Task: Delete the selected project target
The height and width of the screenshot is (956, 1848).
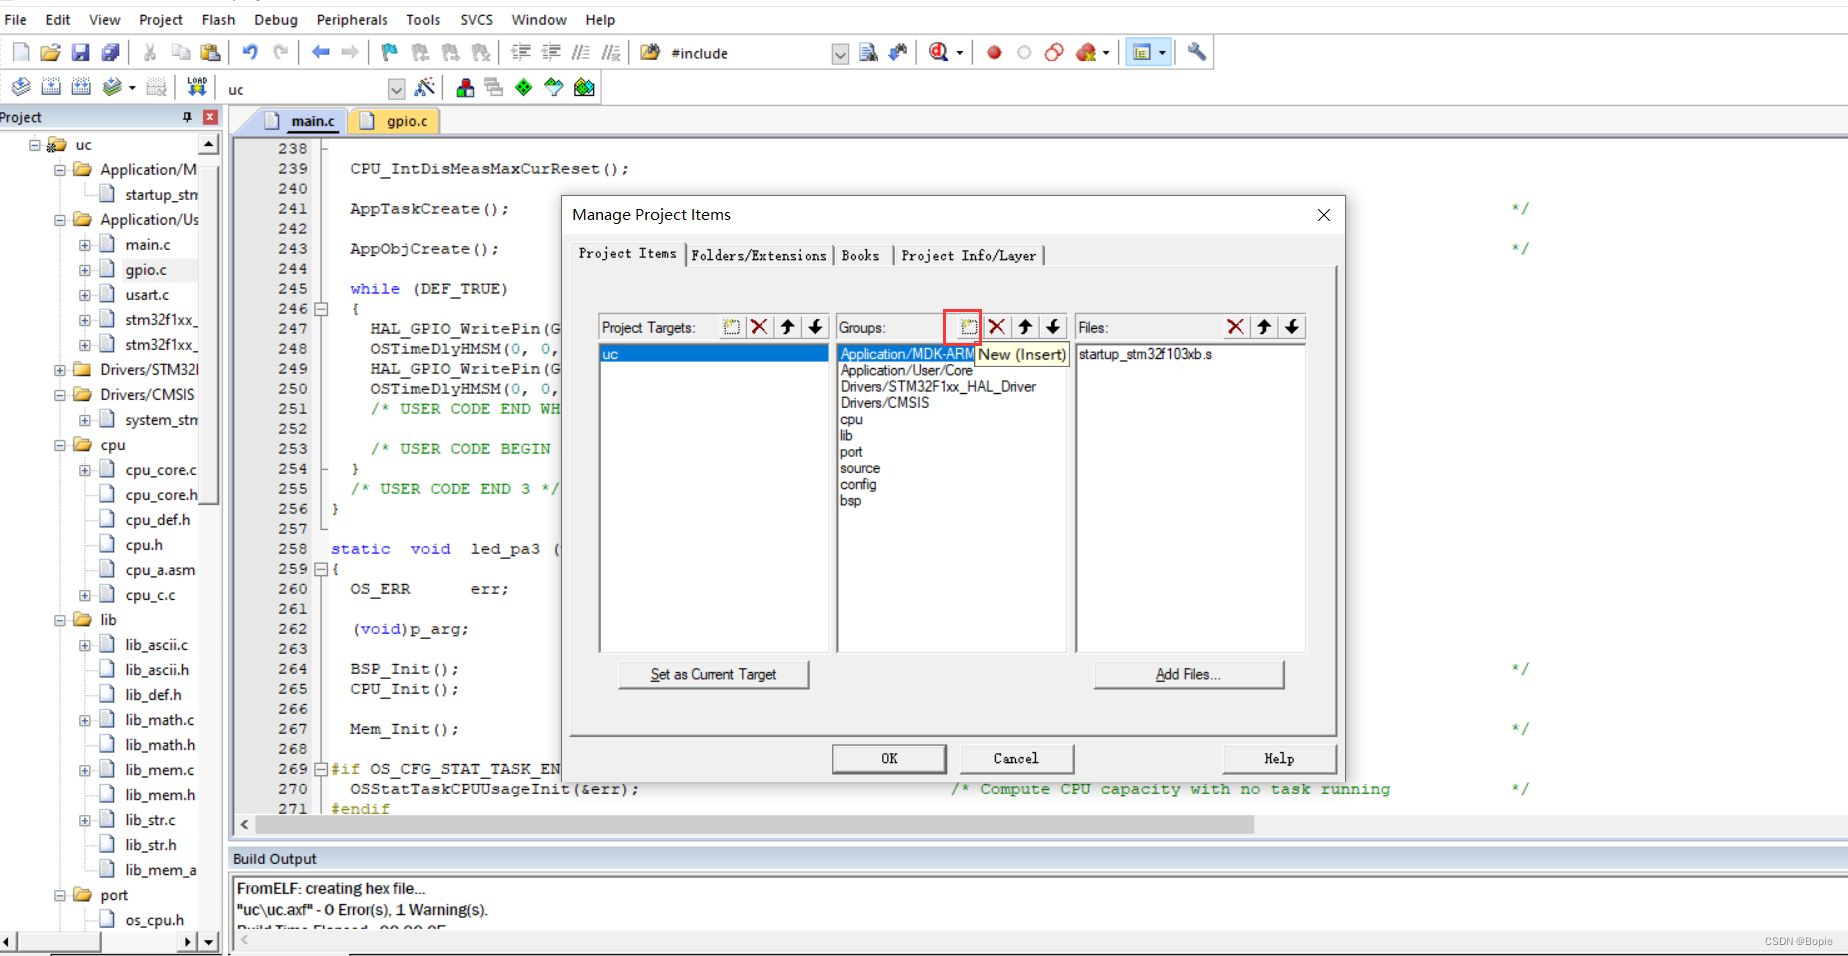Action: (759, 327)
